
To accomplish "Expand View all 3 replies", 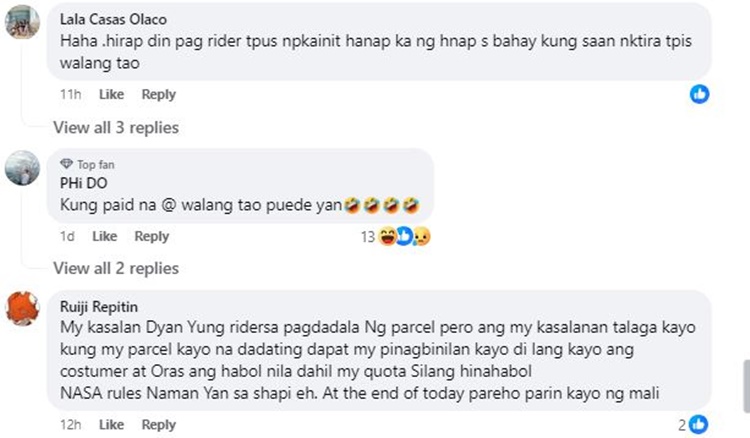I will click(x=116, y=128).
